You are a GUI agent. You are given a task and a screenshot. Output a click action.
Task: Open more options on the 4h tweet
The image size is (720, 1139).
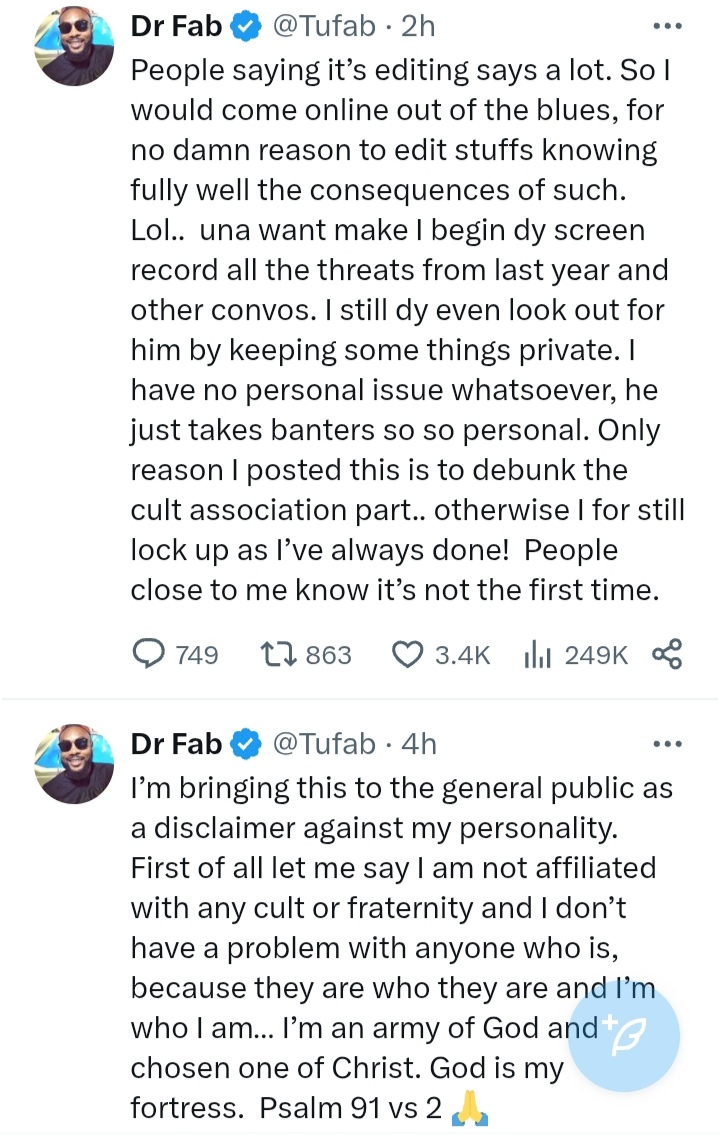tap(666, 743)
